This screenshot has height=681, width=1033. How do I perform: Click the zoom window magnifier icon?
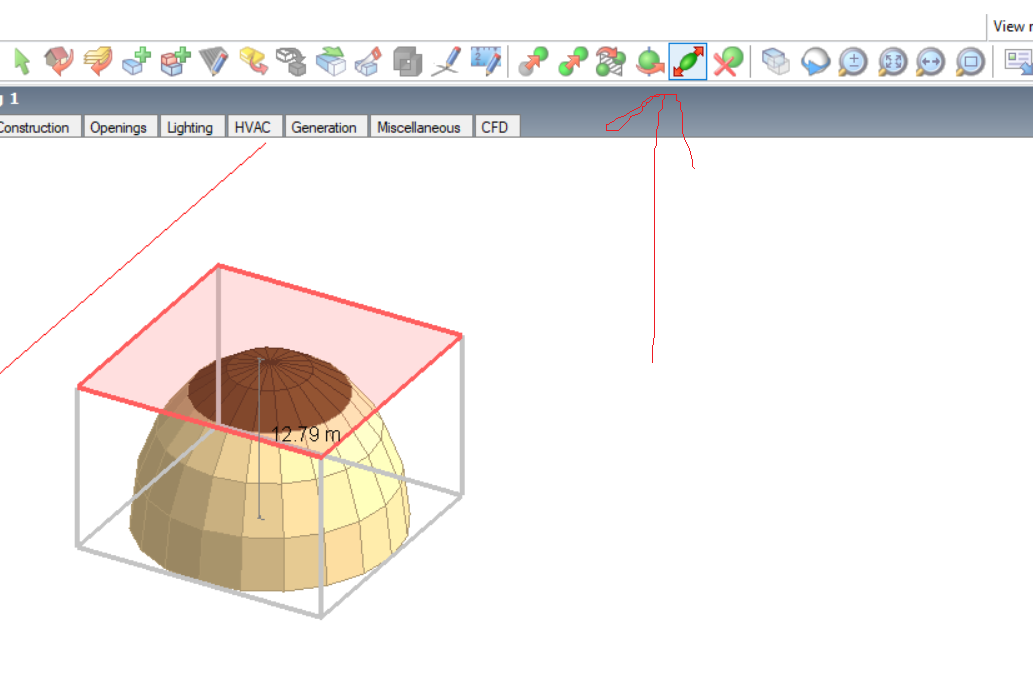pyautogui.click(x=970, y=61)
